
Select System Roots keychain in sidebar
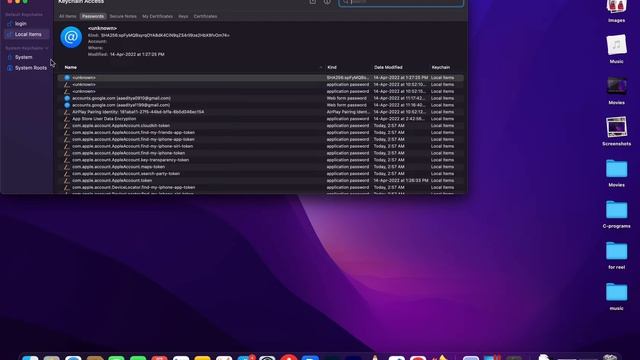tap(31, 68)
